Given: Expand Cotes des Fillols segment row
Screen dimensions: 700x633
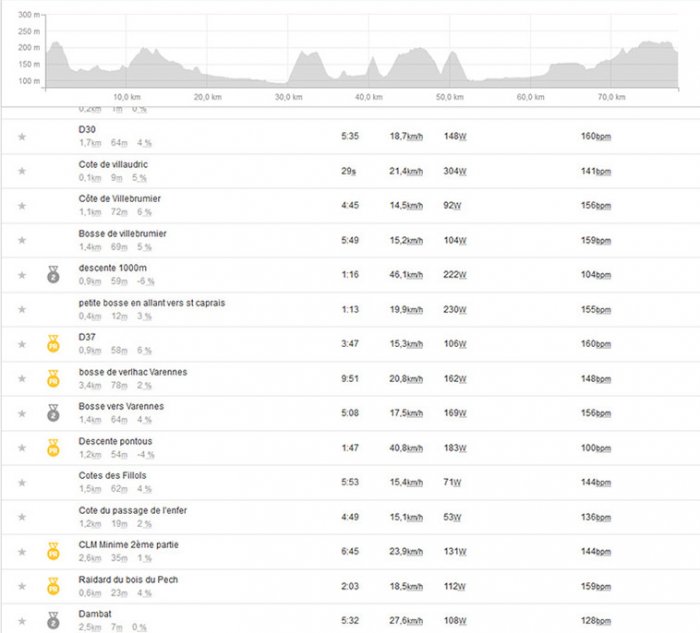Looking at the screenshot, I should coord(350,483).
